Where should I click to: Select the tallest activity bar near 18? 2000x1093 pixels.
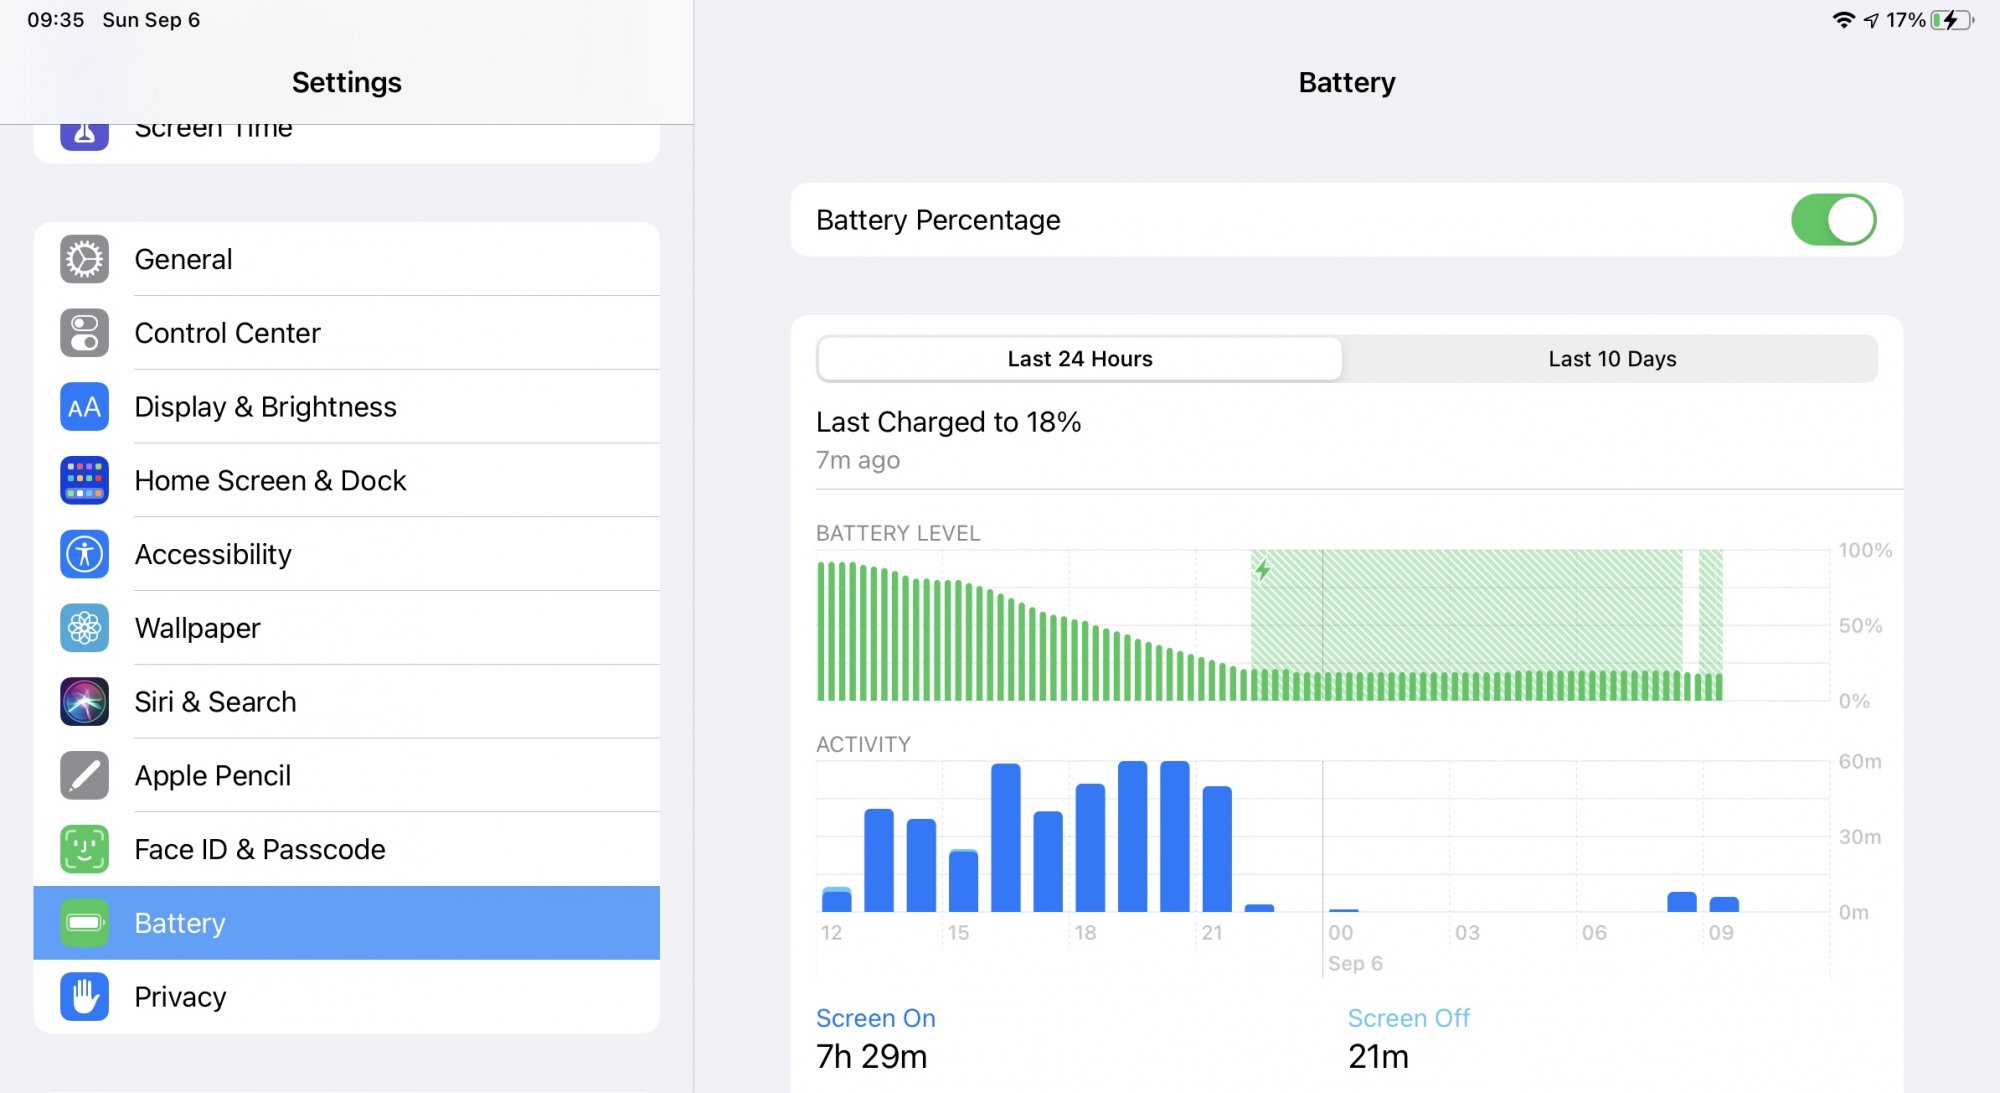[x=1133, y=836]
